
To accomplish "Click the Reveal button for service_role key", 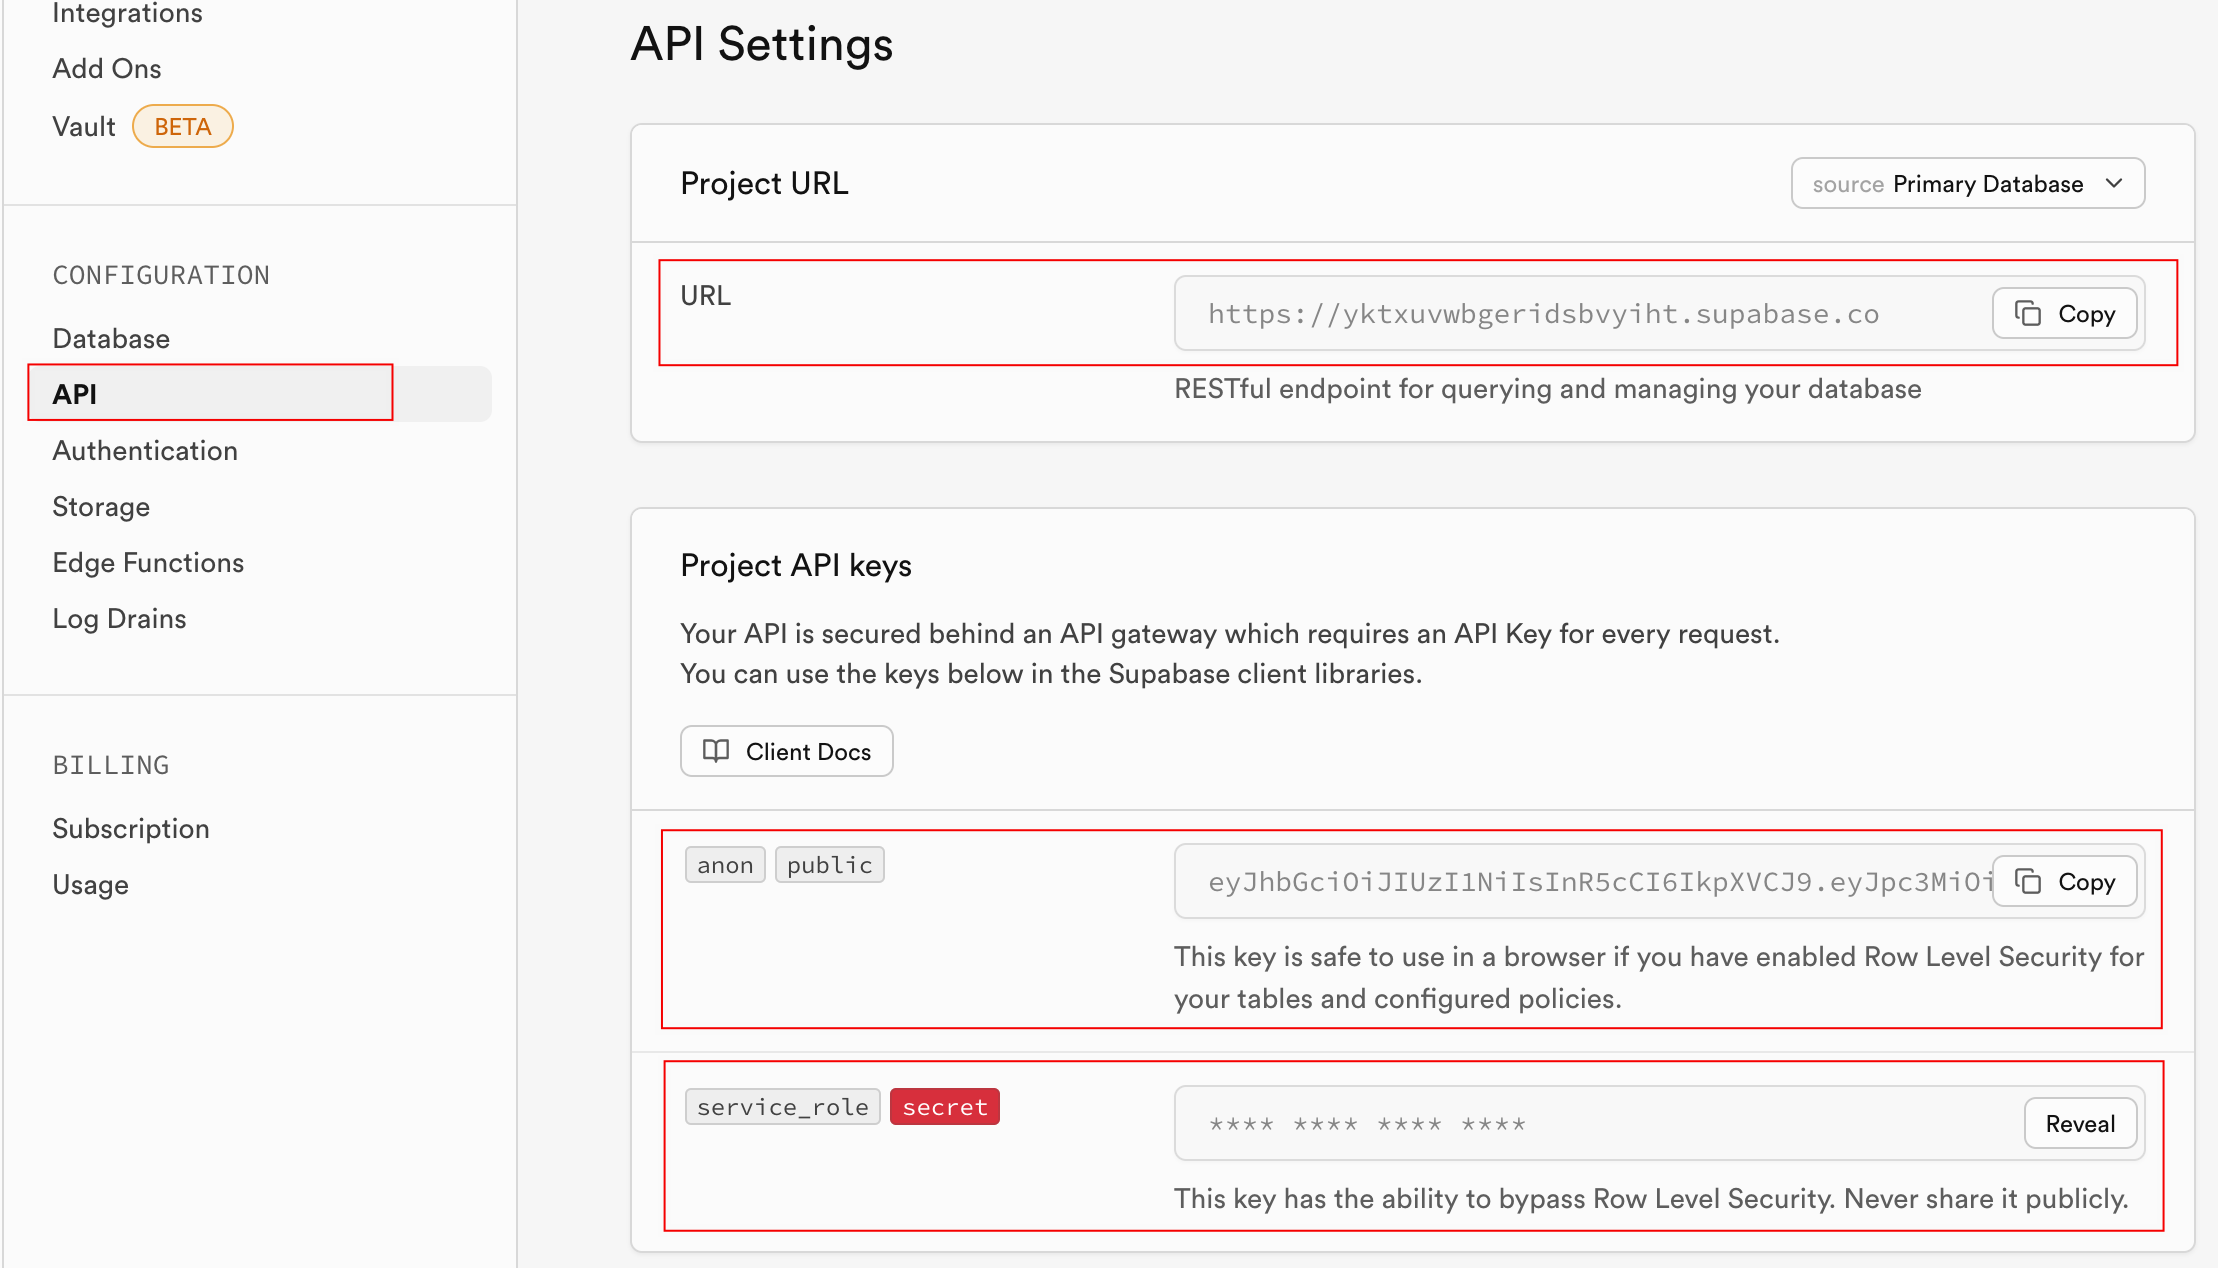I will click(2079, 1123).
